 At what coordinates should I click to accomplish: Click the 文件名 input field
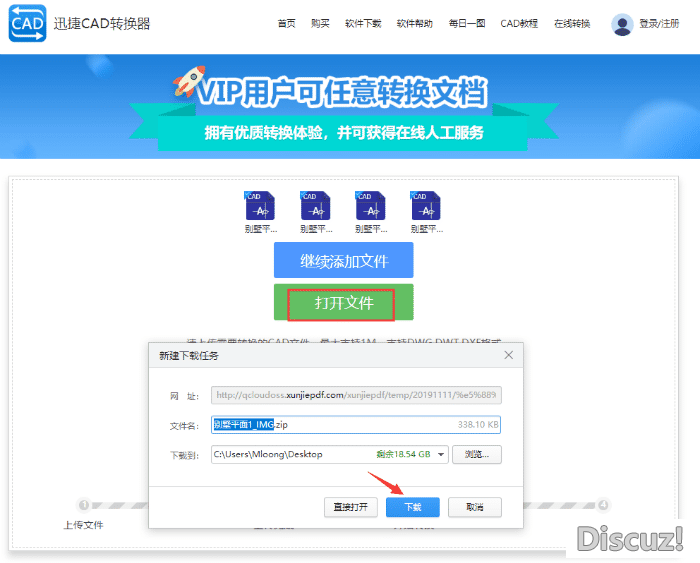[380, 425]
